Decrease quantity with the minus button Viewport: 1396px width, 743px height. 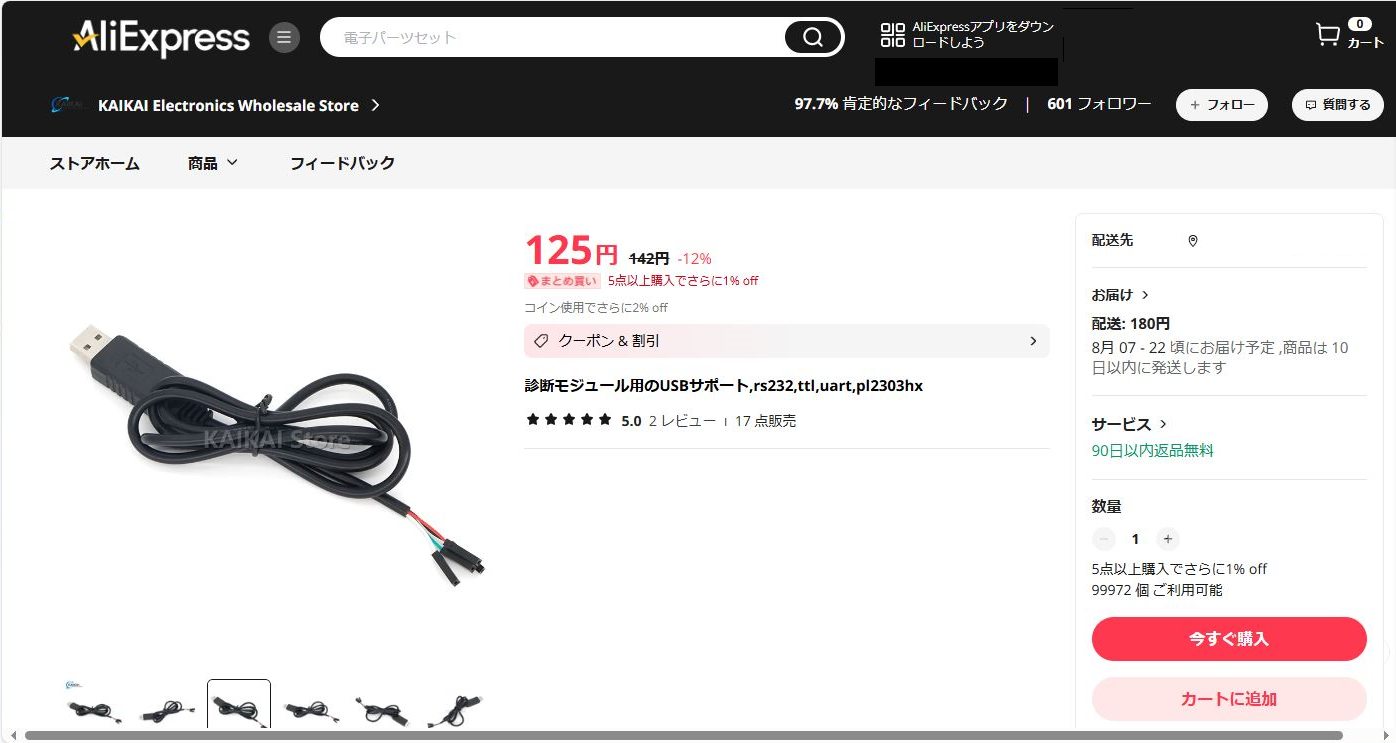click(1104, 539)
